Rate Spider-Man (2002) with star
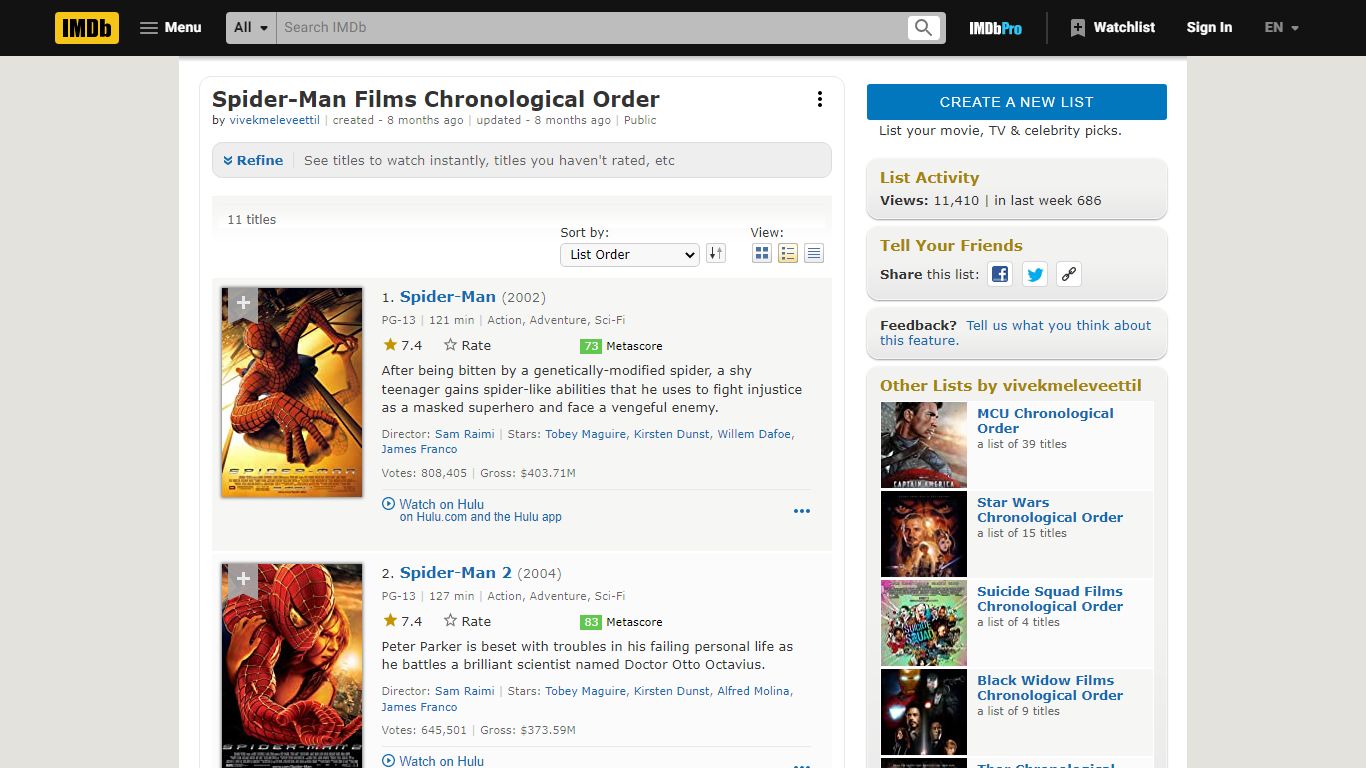Viewport: 1366px width, 768px height. coord(467,345)
